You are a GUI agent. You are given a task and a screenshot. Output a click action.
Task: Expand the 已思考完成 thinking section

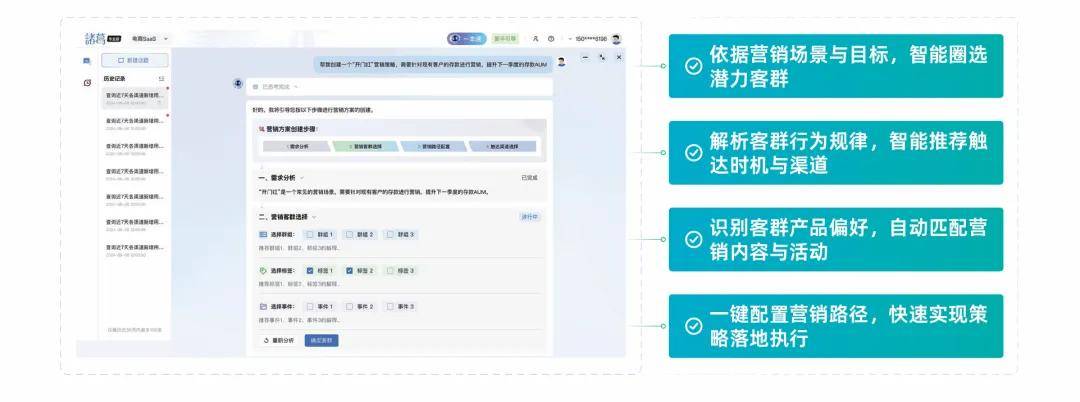pos(296,87)
